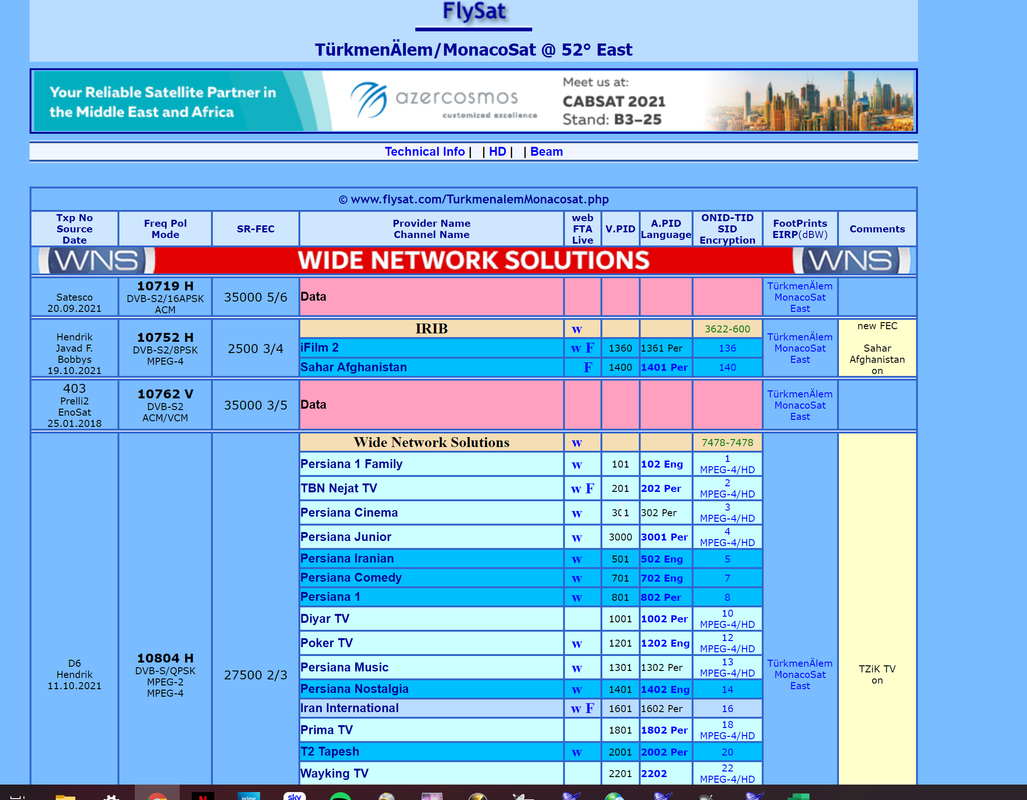Click the right WNS logo in red banner
The width and height of the screenshot is (1027, 800).
point(851,261)
